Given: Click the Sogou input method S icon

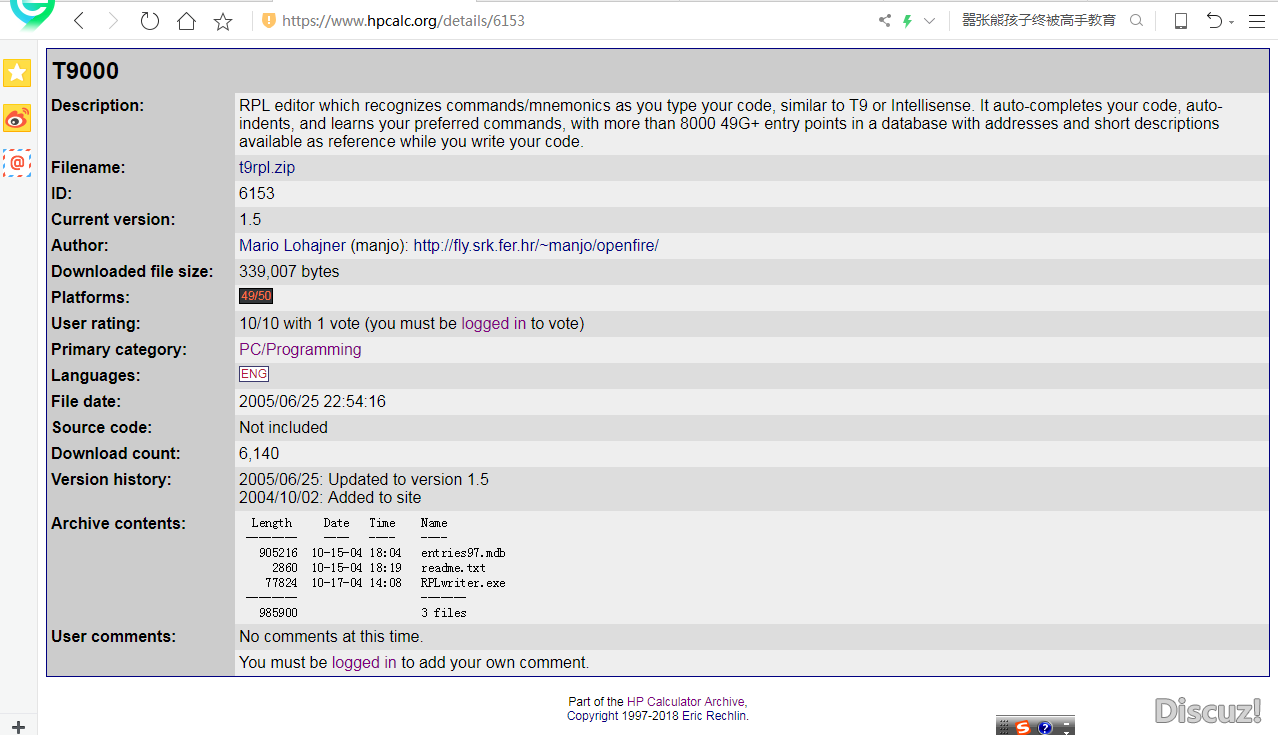Looking at the screenshot, I should pyautogui.click(x=1022, y=727).
